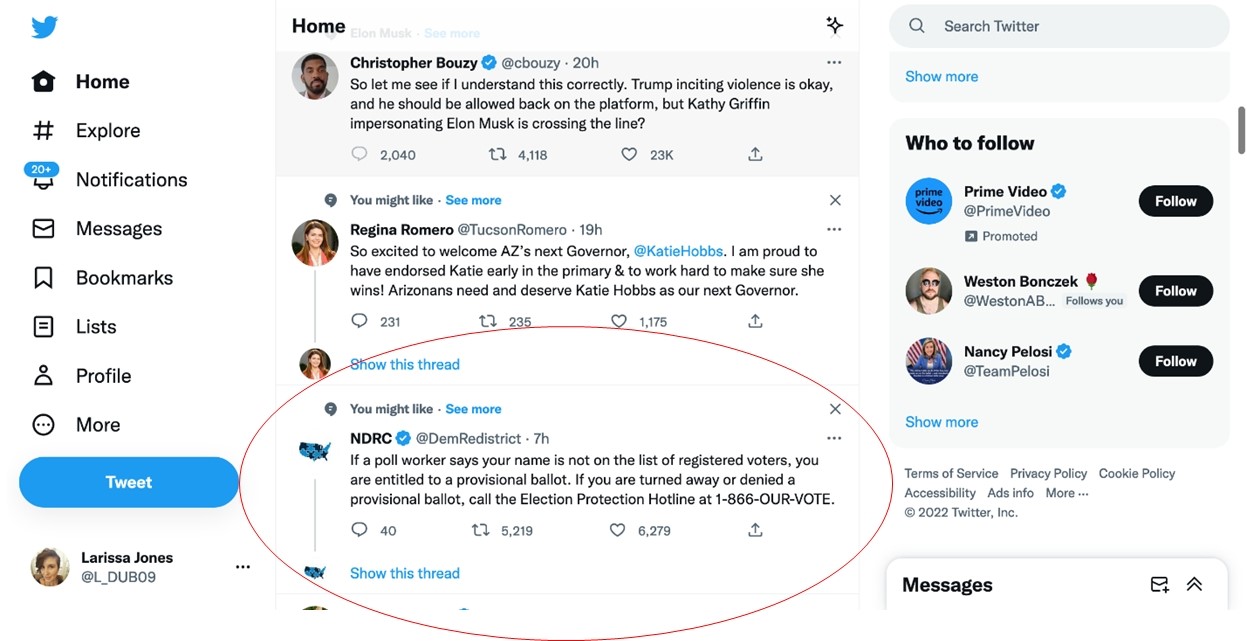Reply to Regina Romero's tweet
The height and width of the screenshot is (641, 1247).
(x=360, y=321)
